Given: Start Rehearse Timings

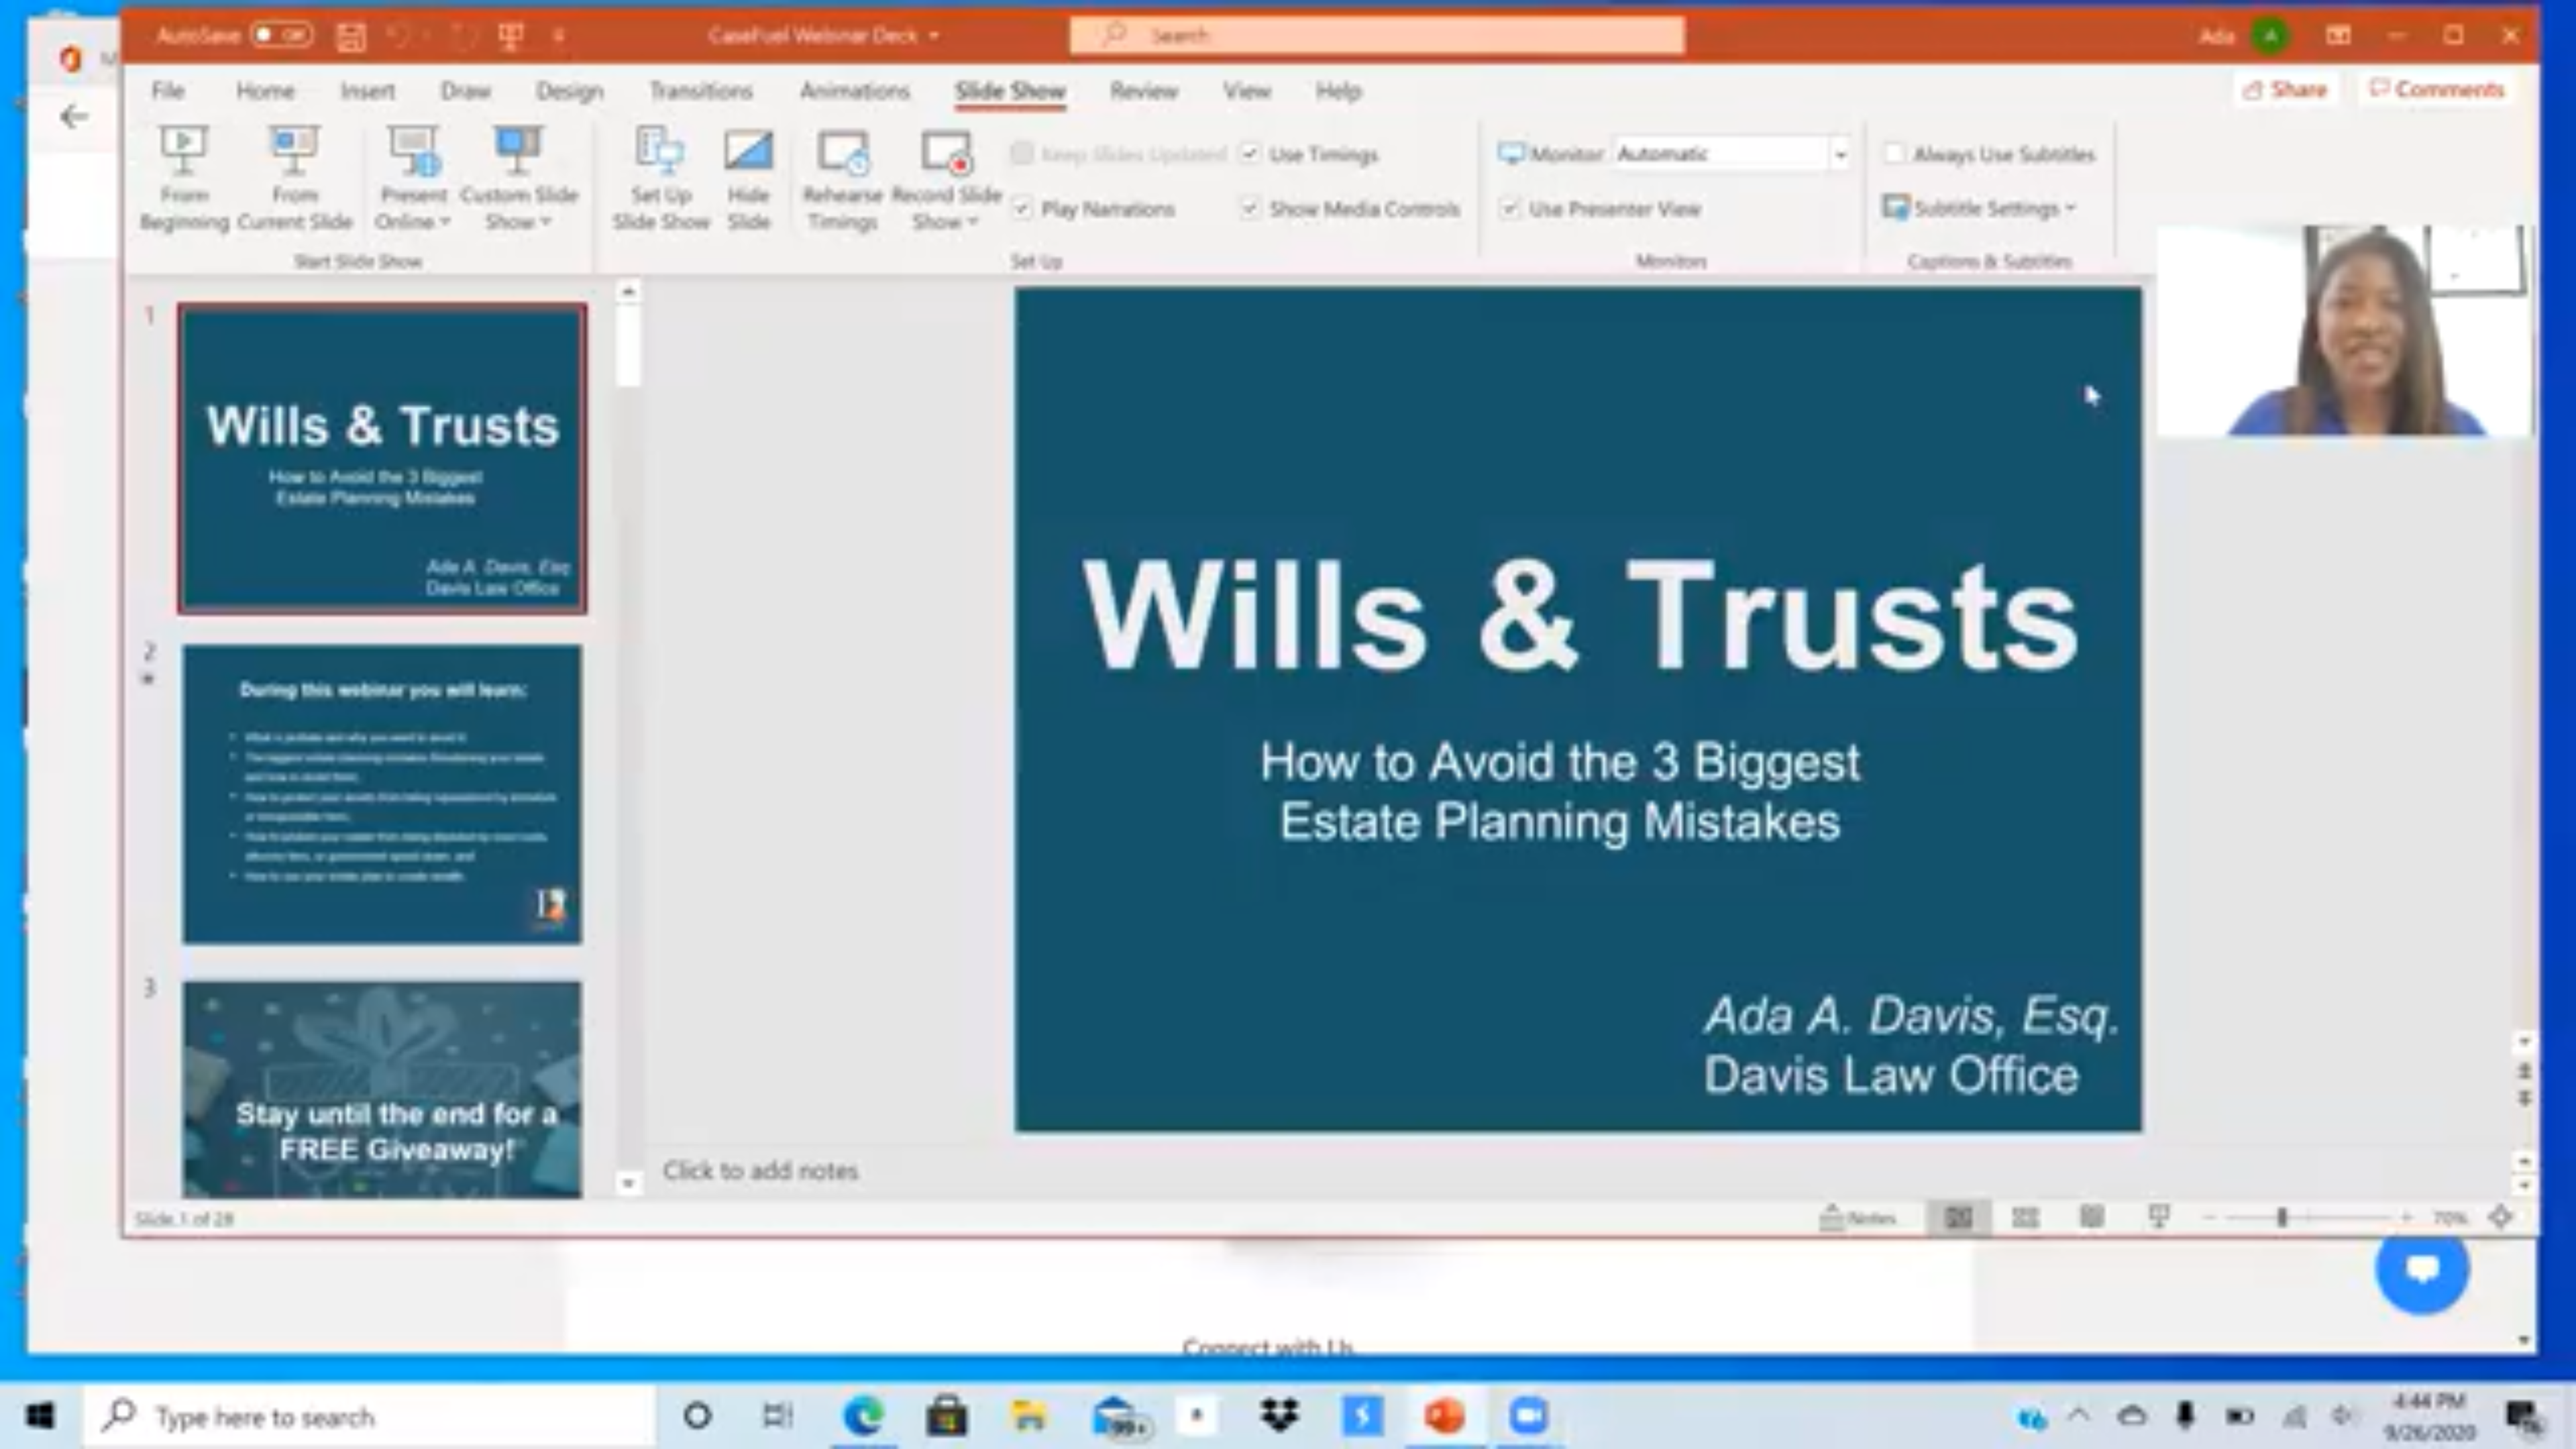Looking at the screenshot, I should coord(842,178).
